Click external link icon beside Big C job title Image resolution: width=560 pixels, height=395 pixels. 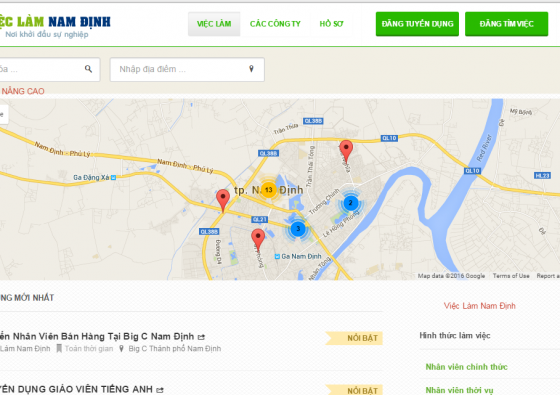click(x=201, y=337)
